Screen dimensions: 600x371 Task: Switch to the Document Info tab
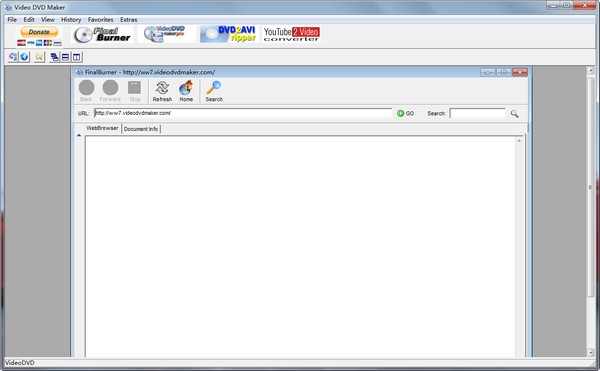pyautogui.click(x=141, y=129)
